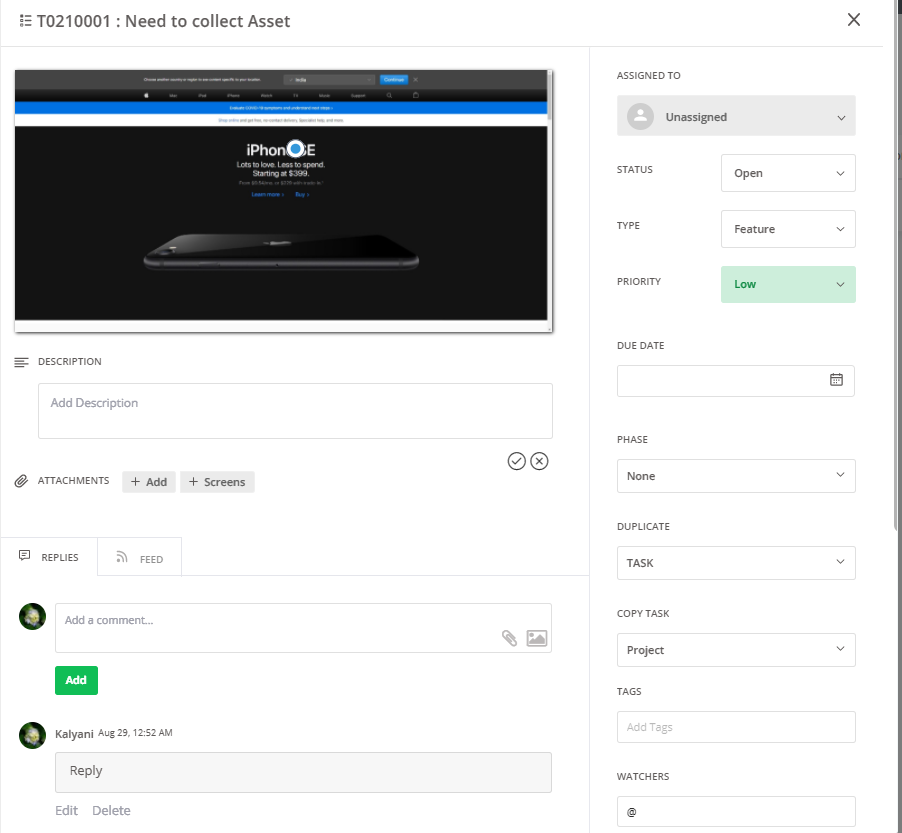The width and height of the screenshot is (902, 833).
Task: Click the Feed RSS icon
Action: coord(121,556)
